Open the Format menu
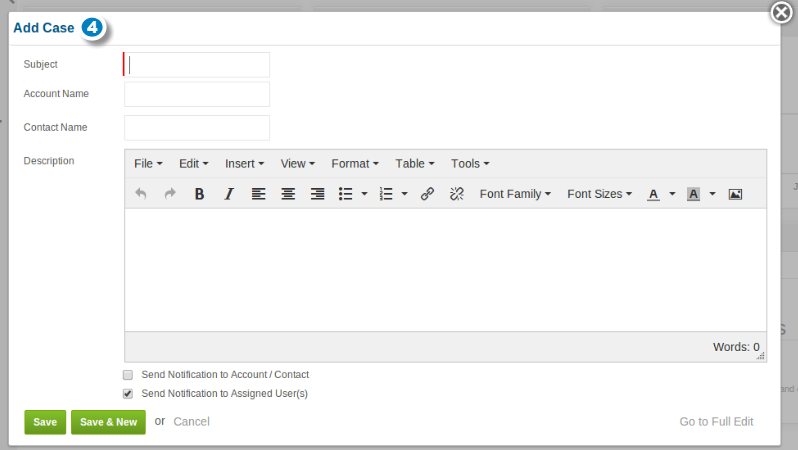Image resolution: width=798 pixels, height=450 pixels. coord(355,164)
